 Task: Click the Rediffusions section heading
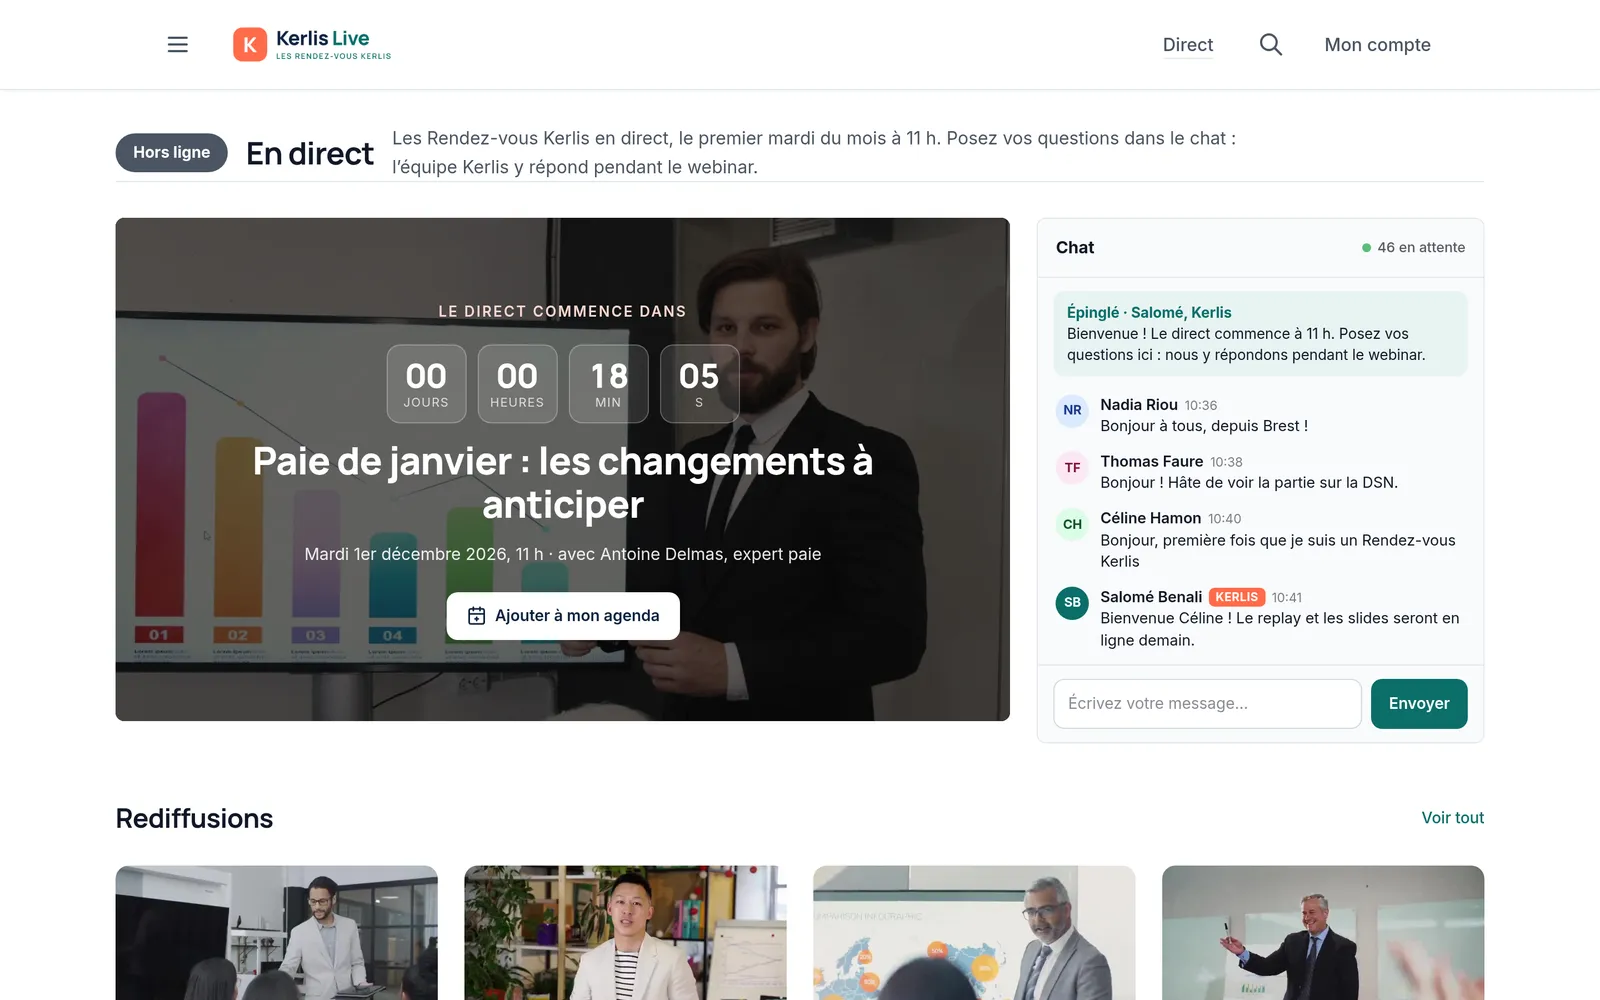point(194,818)
